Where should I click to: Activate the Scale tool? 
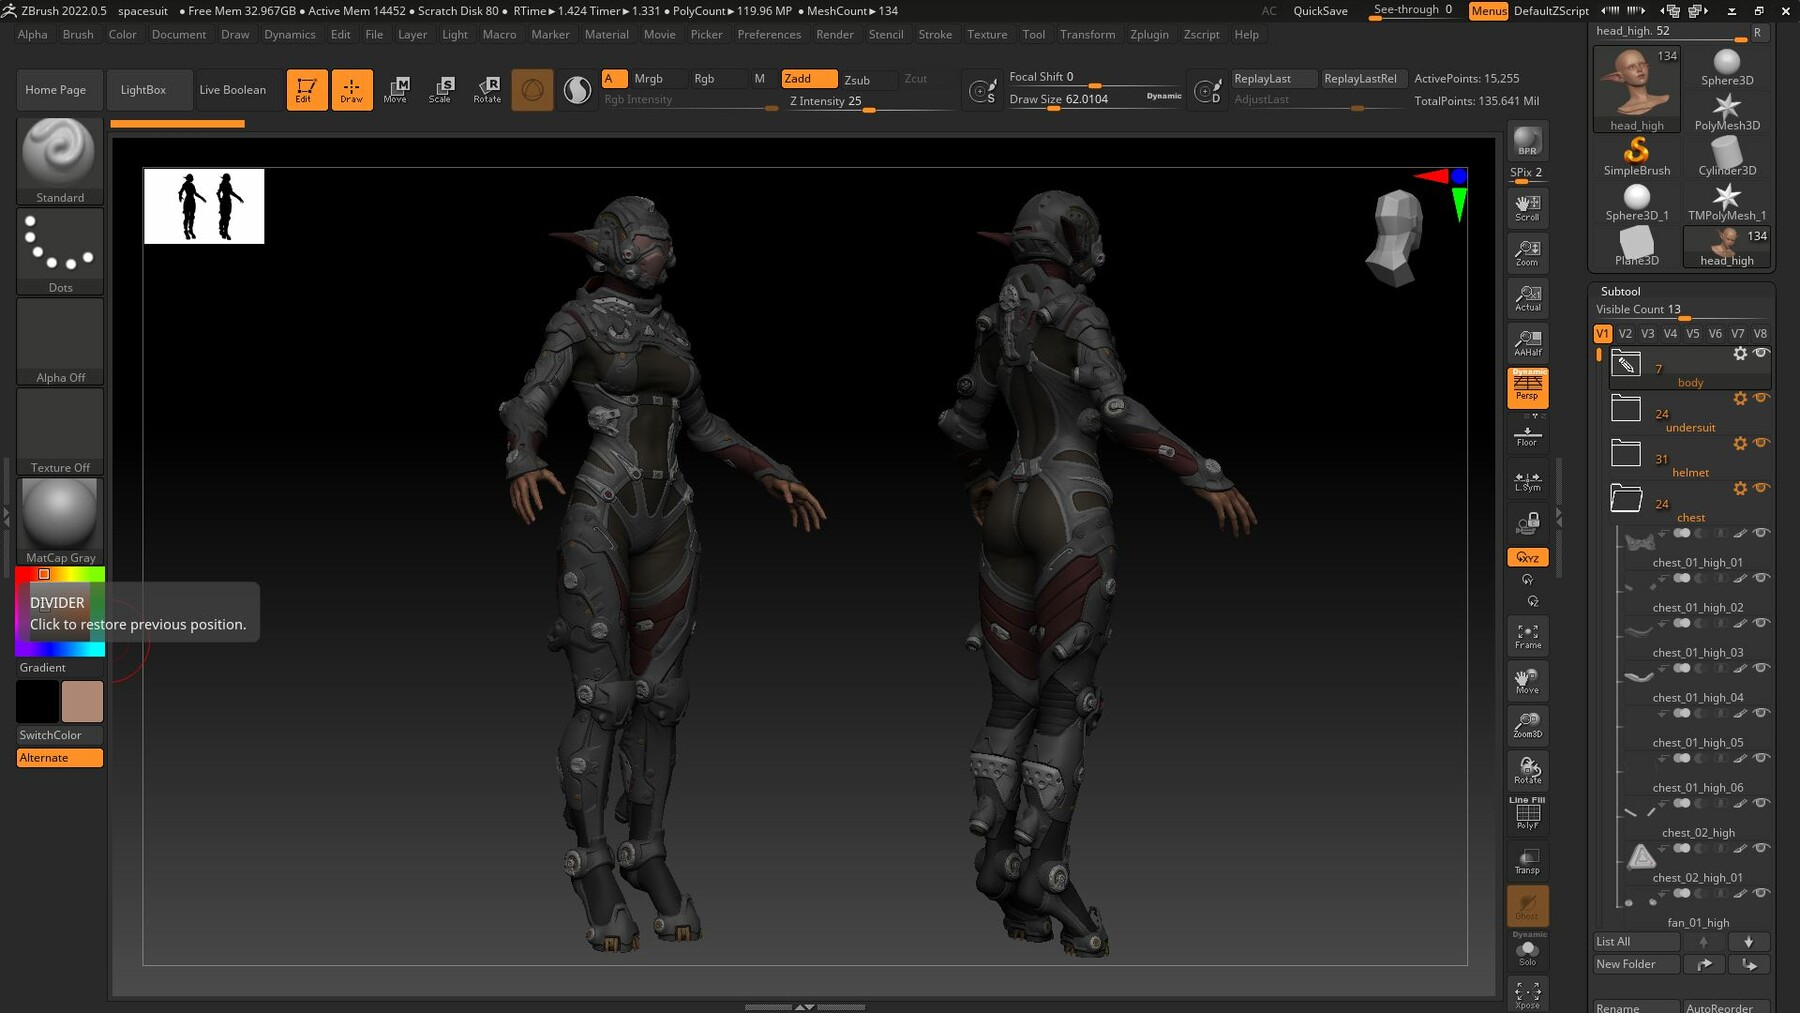click(441, 89)
